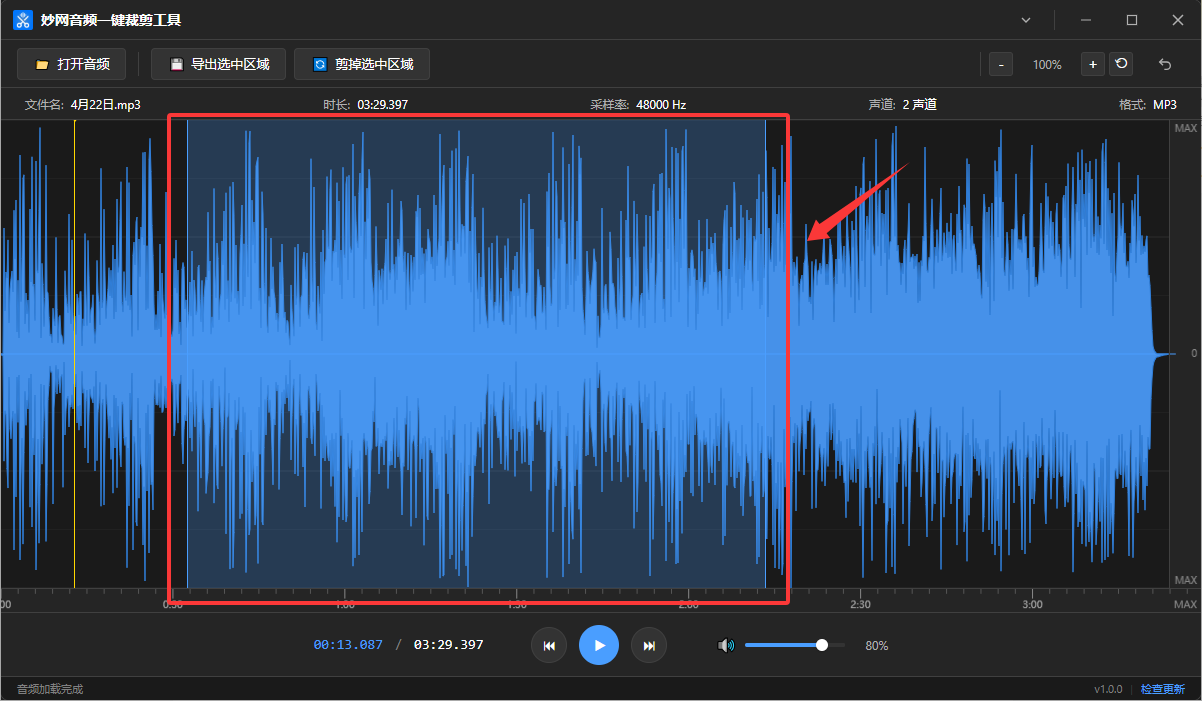Screen dimensions: 1202x701
Task: Skip to previous with rewind button
Action: (549, 645)
